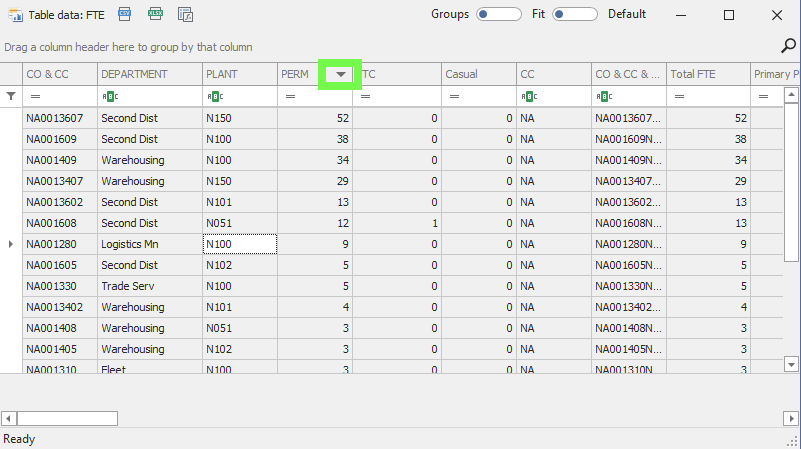Open the search magnifier icon

[787, 45]
